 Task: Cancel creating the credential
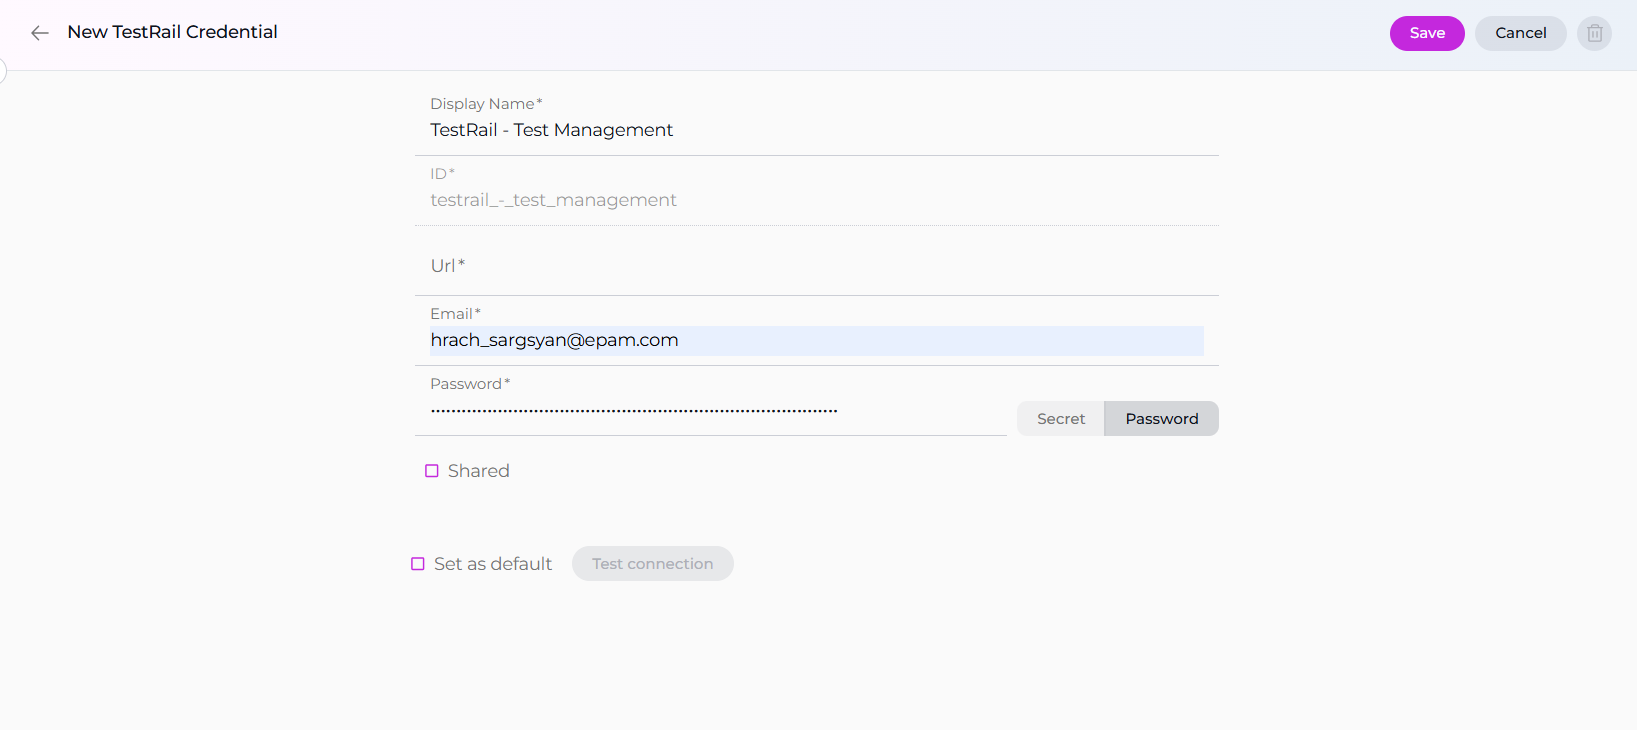coord(1520,33)
